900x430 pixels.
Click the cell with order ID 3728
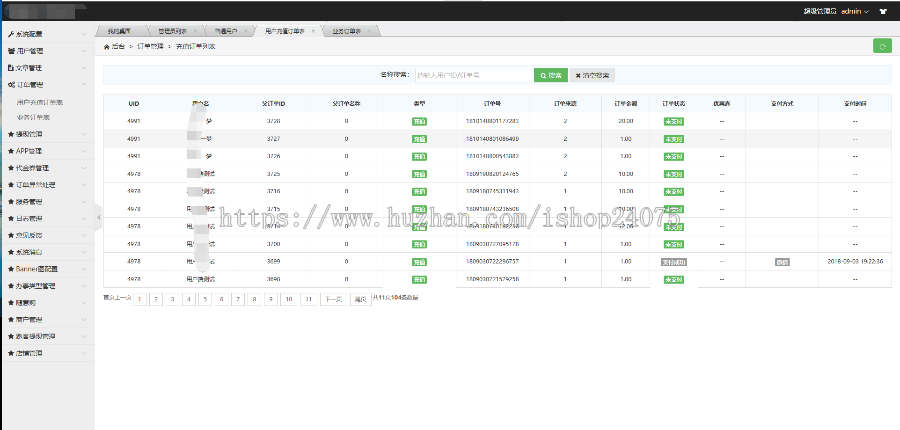273,121
